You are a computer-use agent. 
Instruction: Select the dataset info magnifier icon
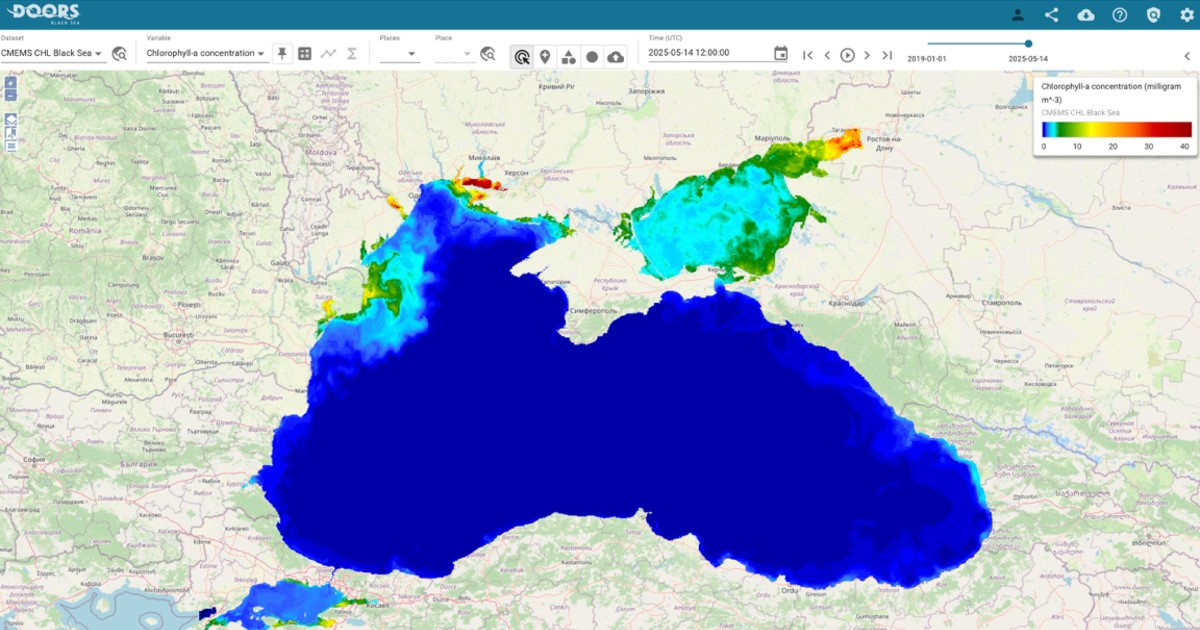tap(119, 54)
